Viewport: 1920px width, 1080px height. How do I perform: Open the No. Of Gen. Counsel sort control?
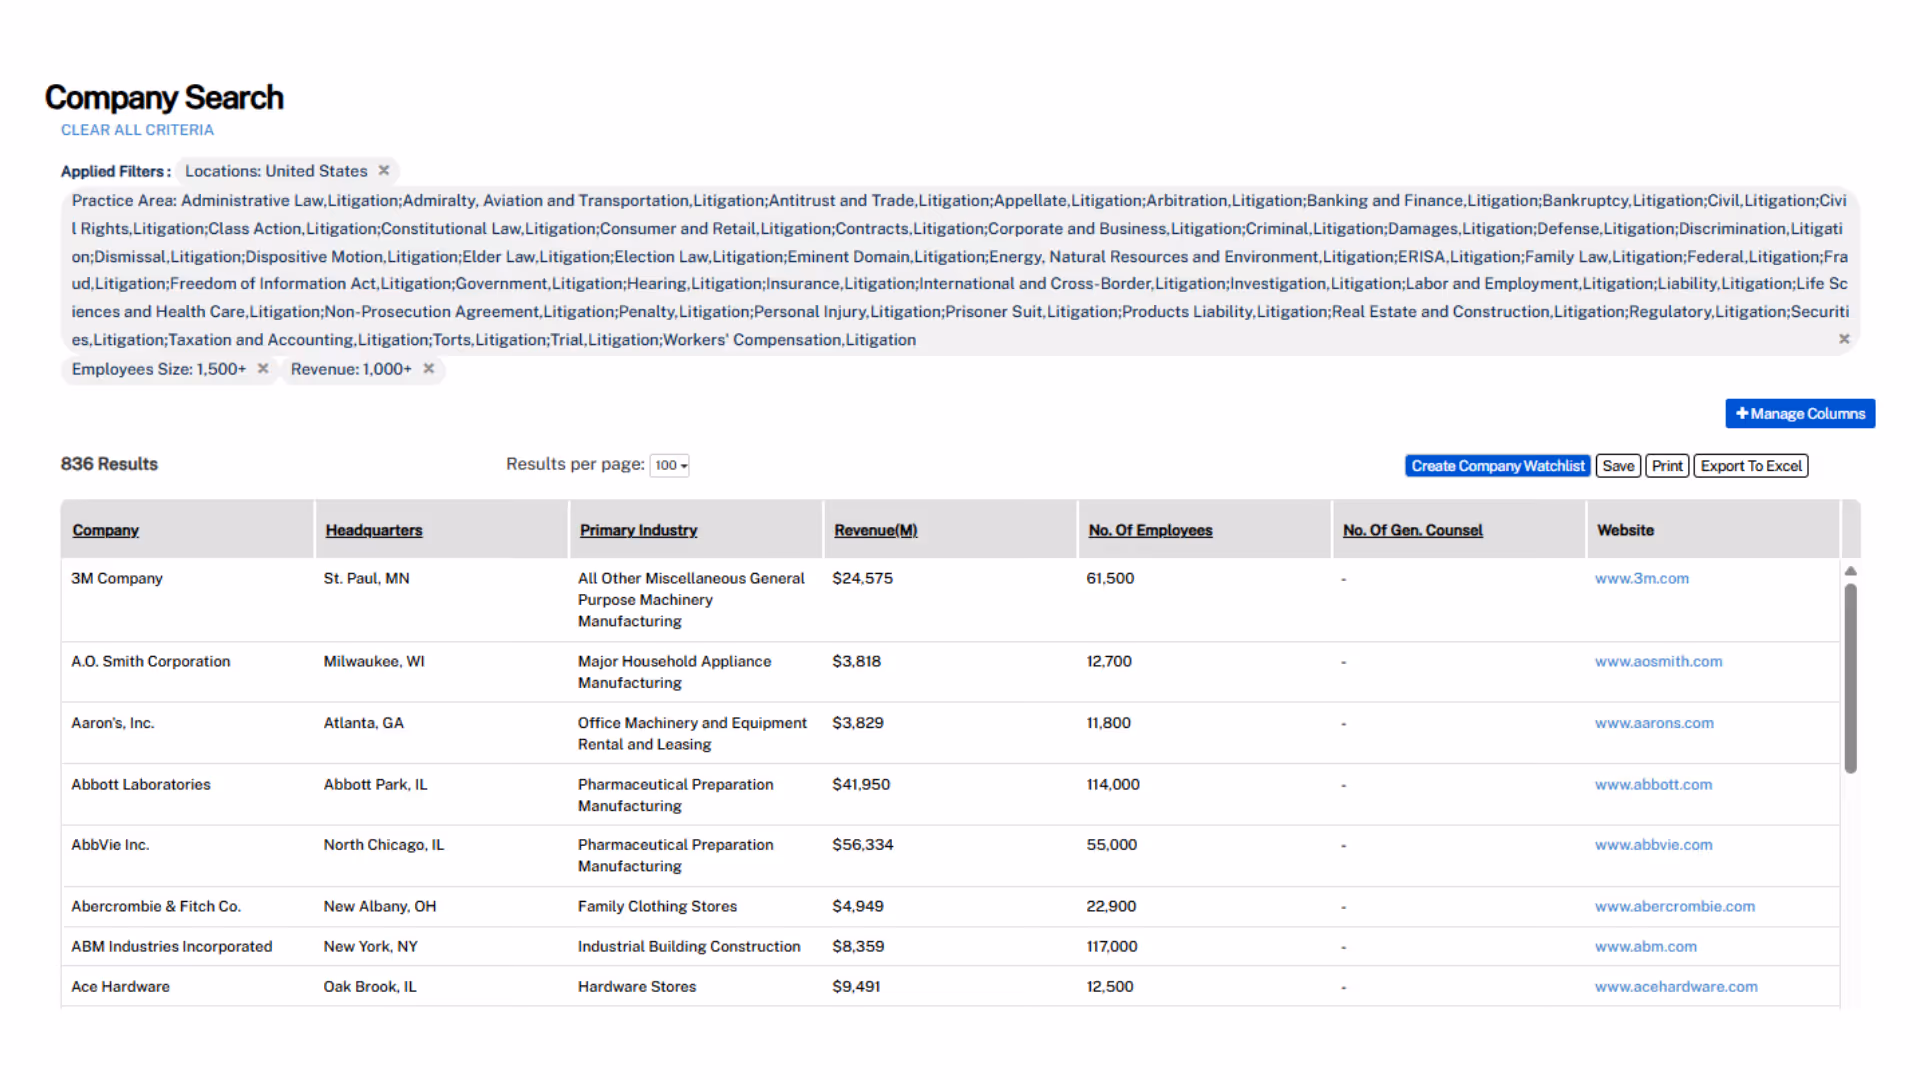point(1412,530)
